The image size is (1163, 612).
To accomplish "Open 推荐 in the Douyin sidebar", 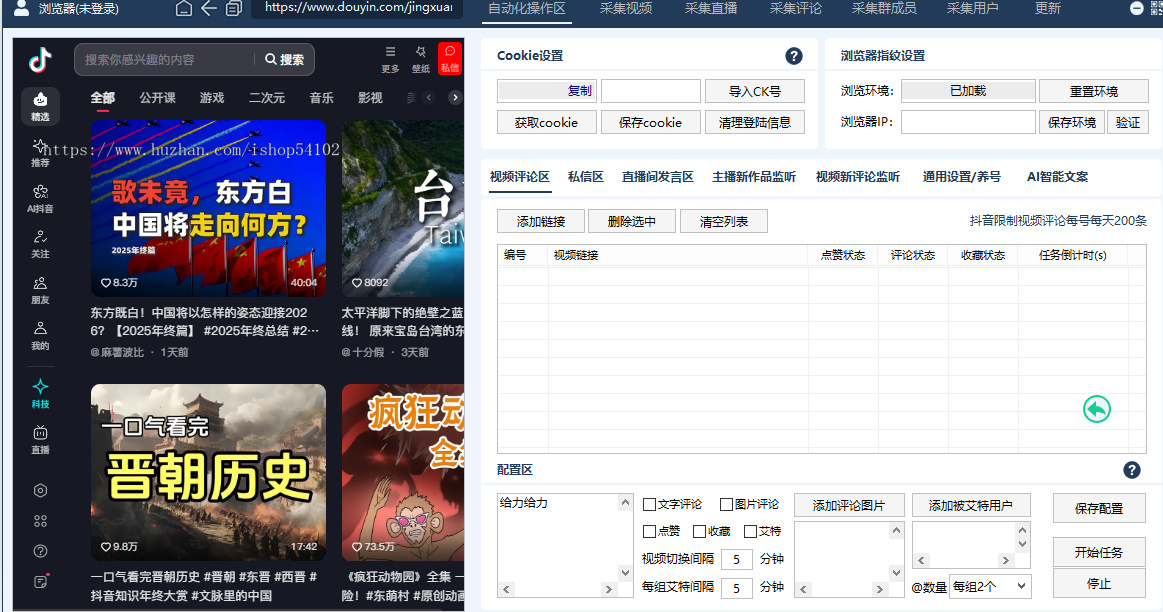I will [40, 153].
